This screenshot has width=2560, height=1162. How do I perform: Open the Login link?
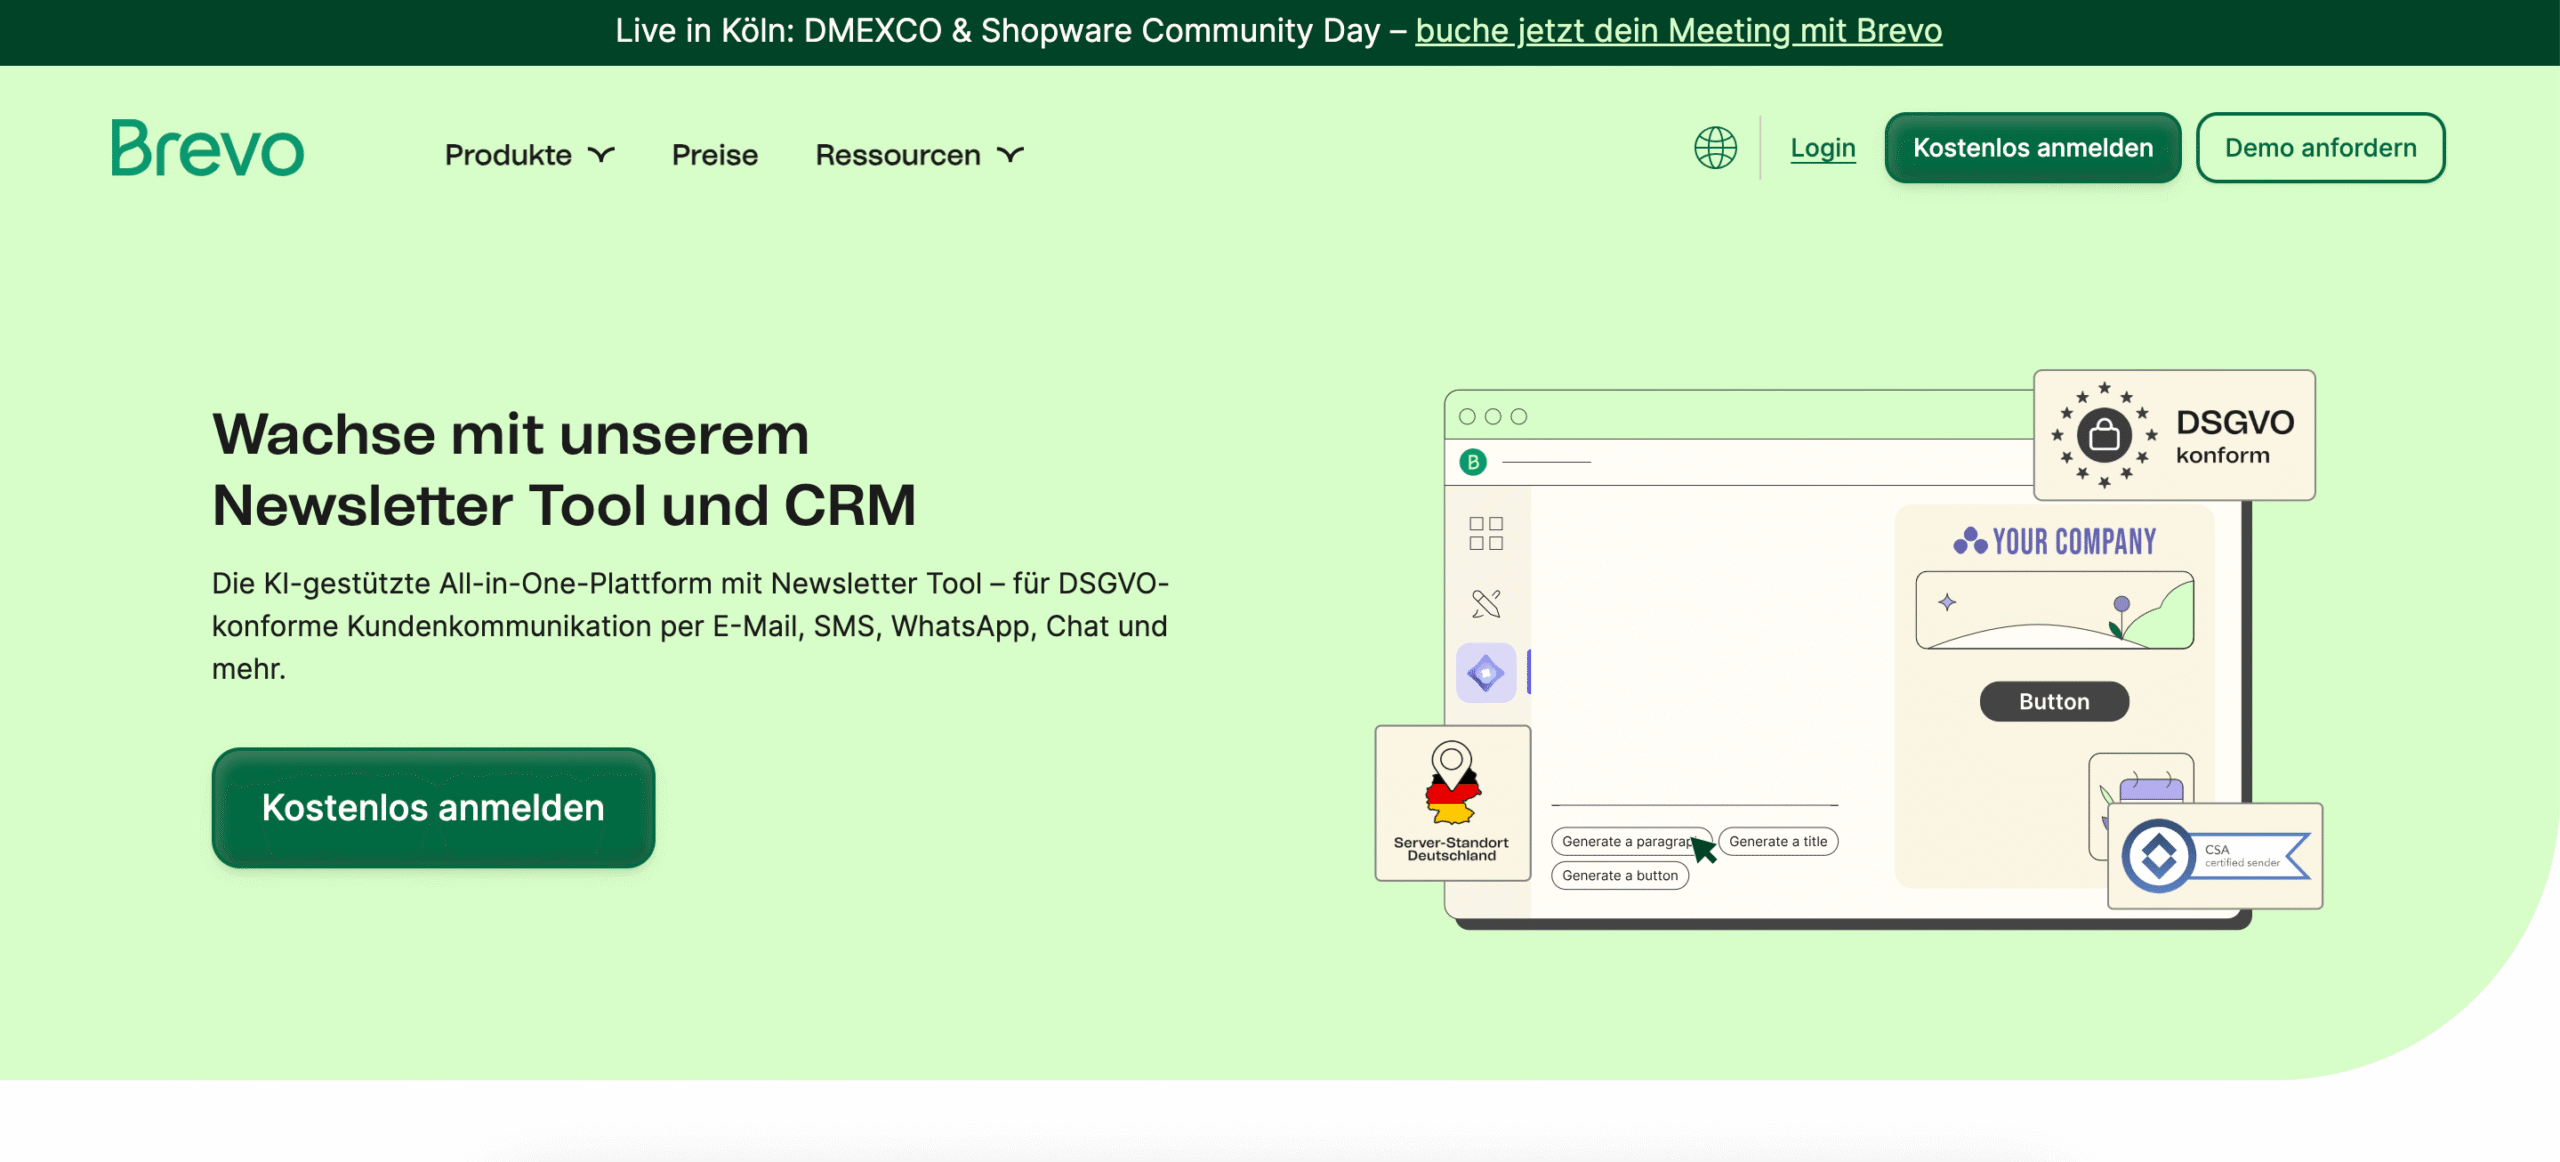(x=1823, y=148)
